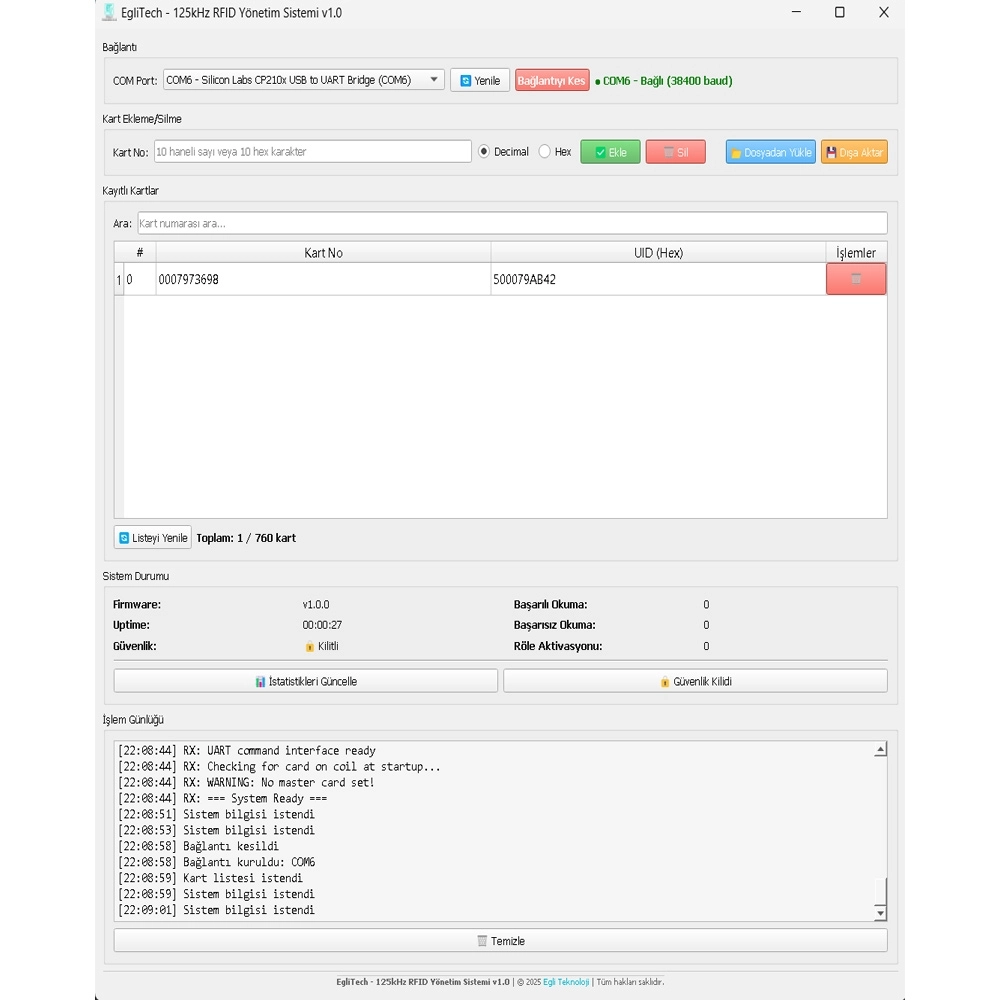The image size is (1000, 1000).
Task: Click Bağlantıyı Kes to disconnect
Action: pos(552,80)
